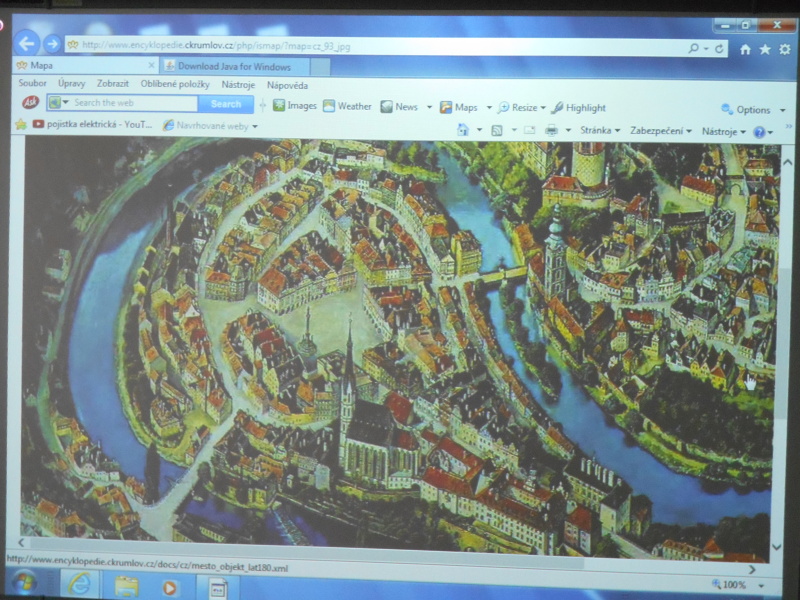Screen dimensions: 800x600
Task: Refresh the page with the reload icon
Action: [719, 48]
